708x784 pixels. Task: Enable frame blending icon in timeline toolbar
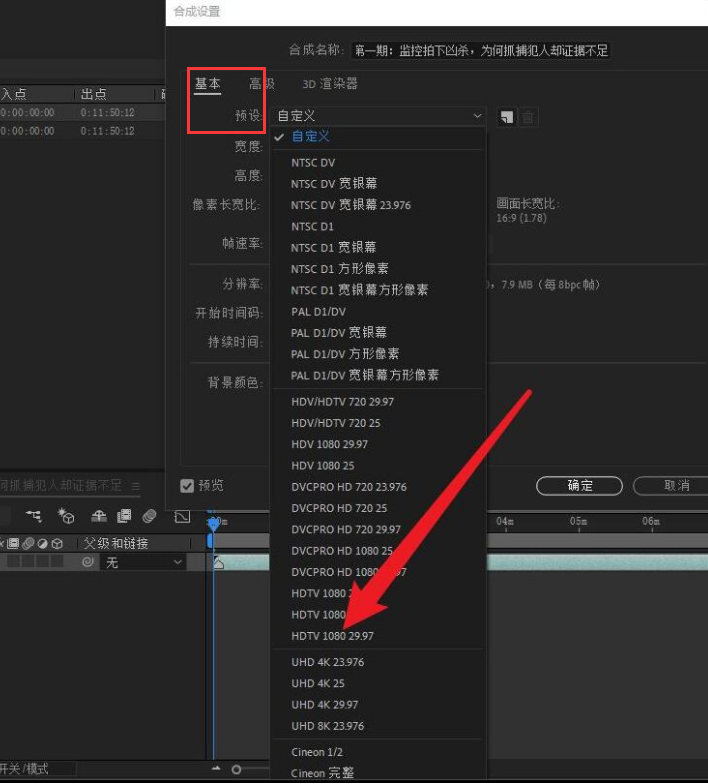pyautogui.click(x=124, y=516)
